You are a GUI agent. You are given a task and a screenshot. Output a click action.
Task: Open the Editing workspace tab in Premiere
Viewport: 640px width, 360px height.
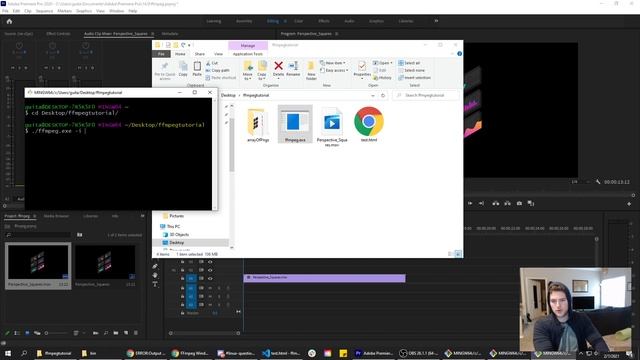[x=273, y=21]
